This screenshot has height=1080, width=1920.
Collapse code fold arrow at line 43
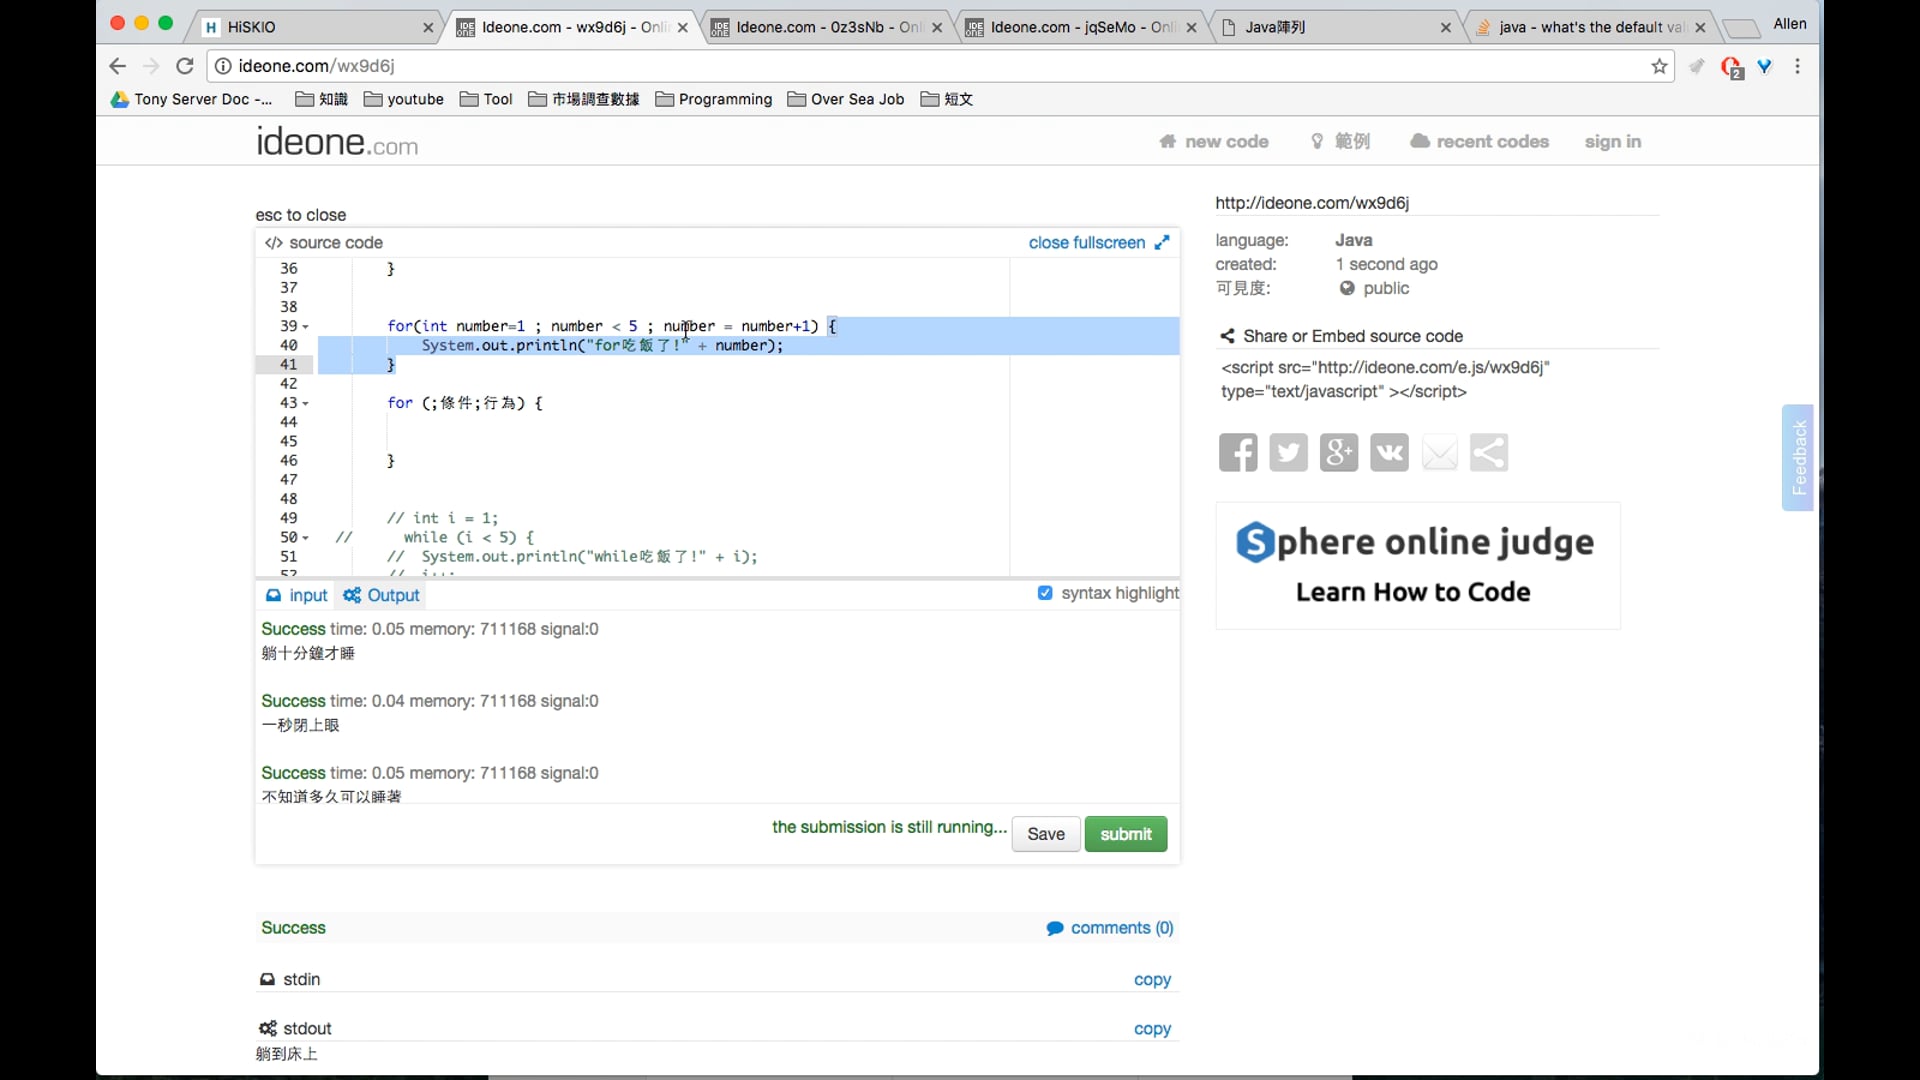[305, 404]
